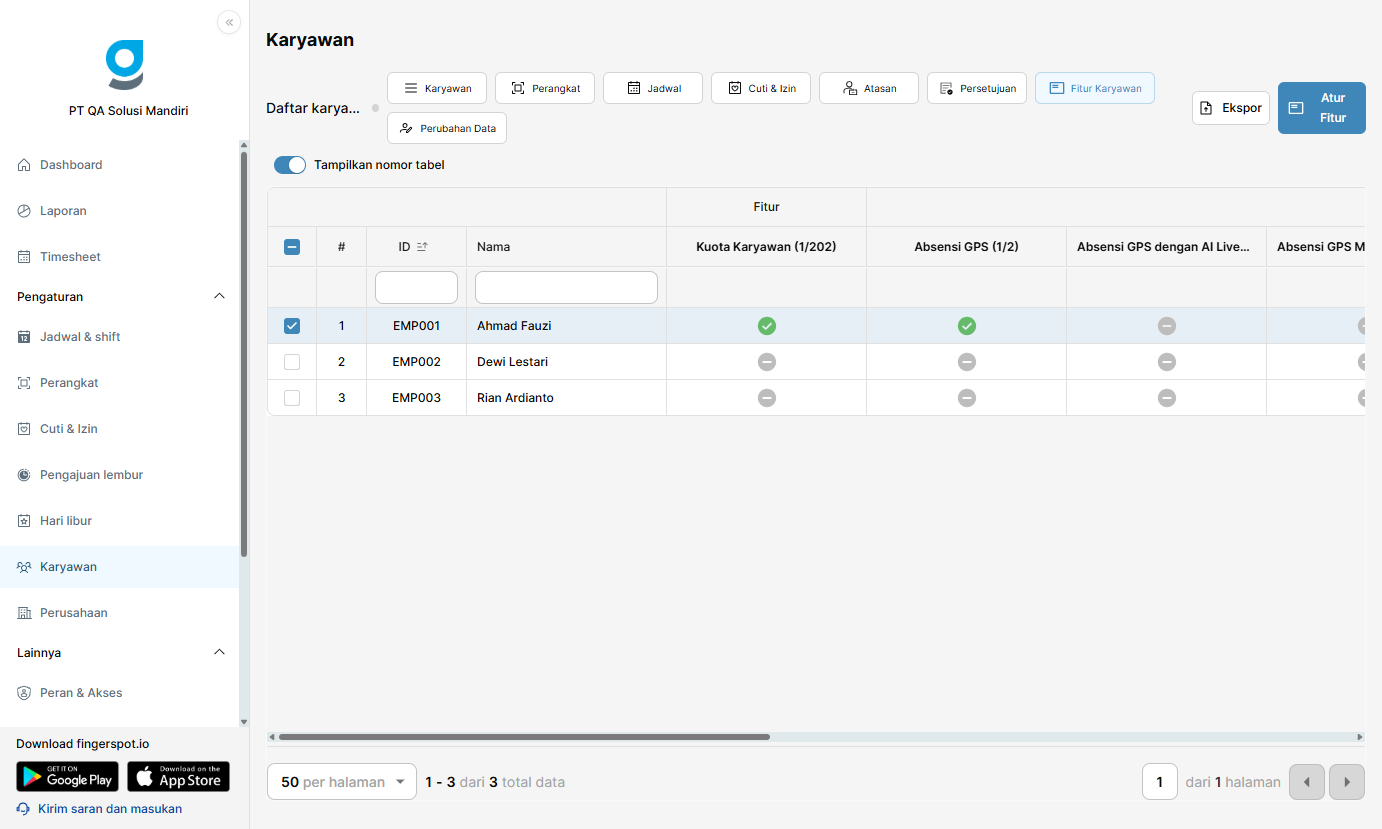Collapse the Pengaturan section
The image size is (1382, 829).
coord(220,297)
